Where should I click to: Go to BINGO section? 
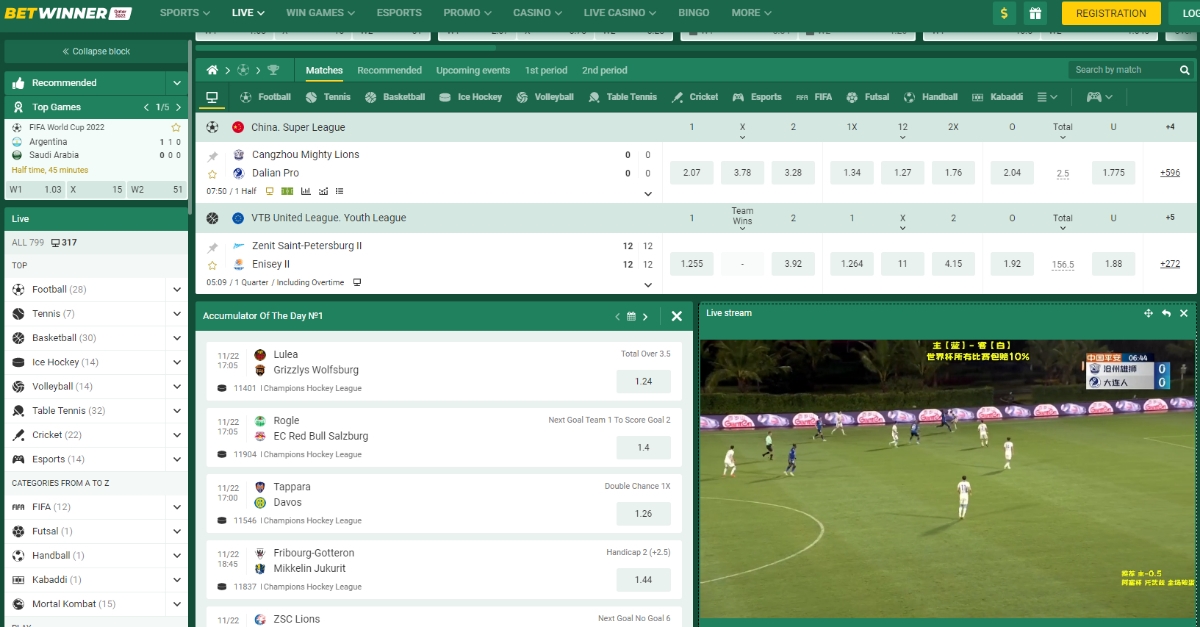coord(694,13)
